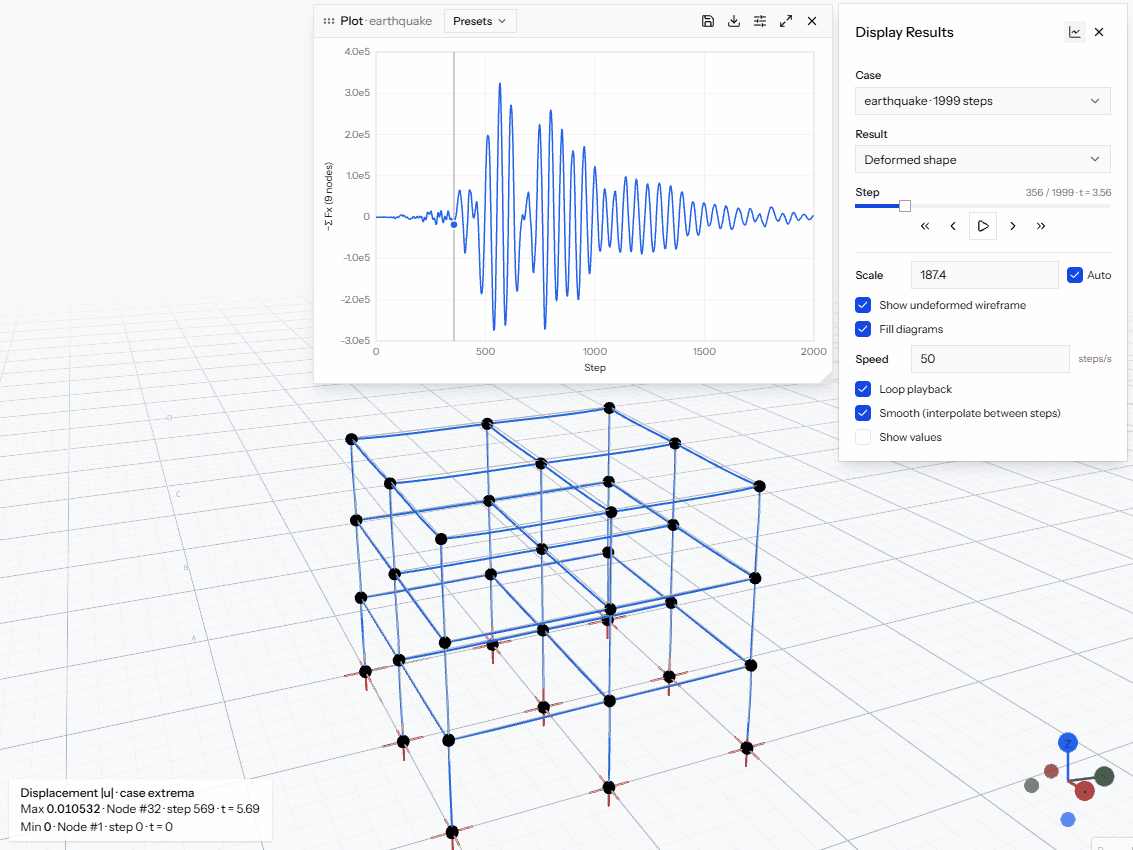Play the deformed shape animation
Image resolution: width=1133 pixels, height=850 pixels.
coord(983,226)
